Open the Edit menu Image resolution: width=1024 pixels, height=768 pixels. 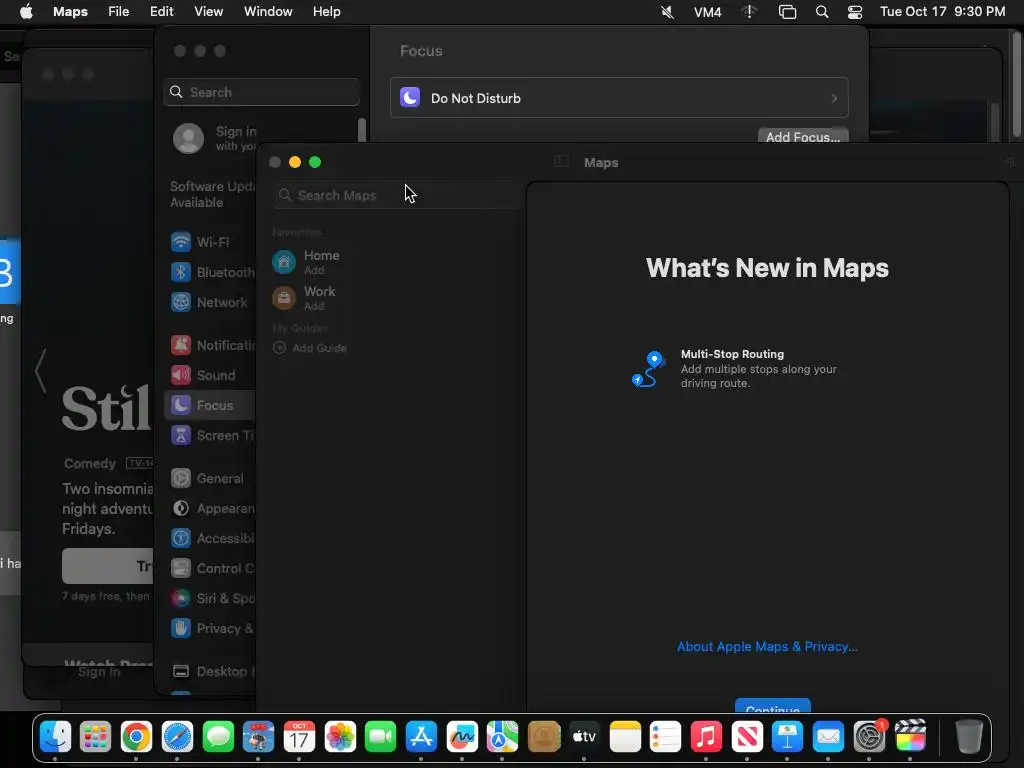coord(161,12)
